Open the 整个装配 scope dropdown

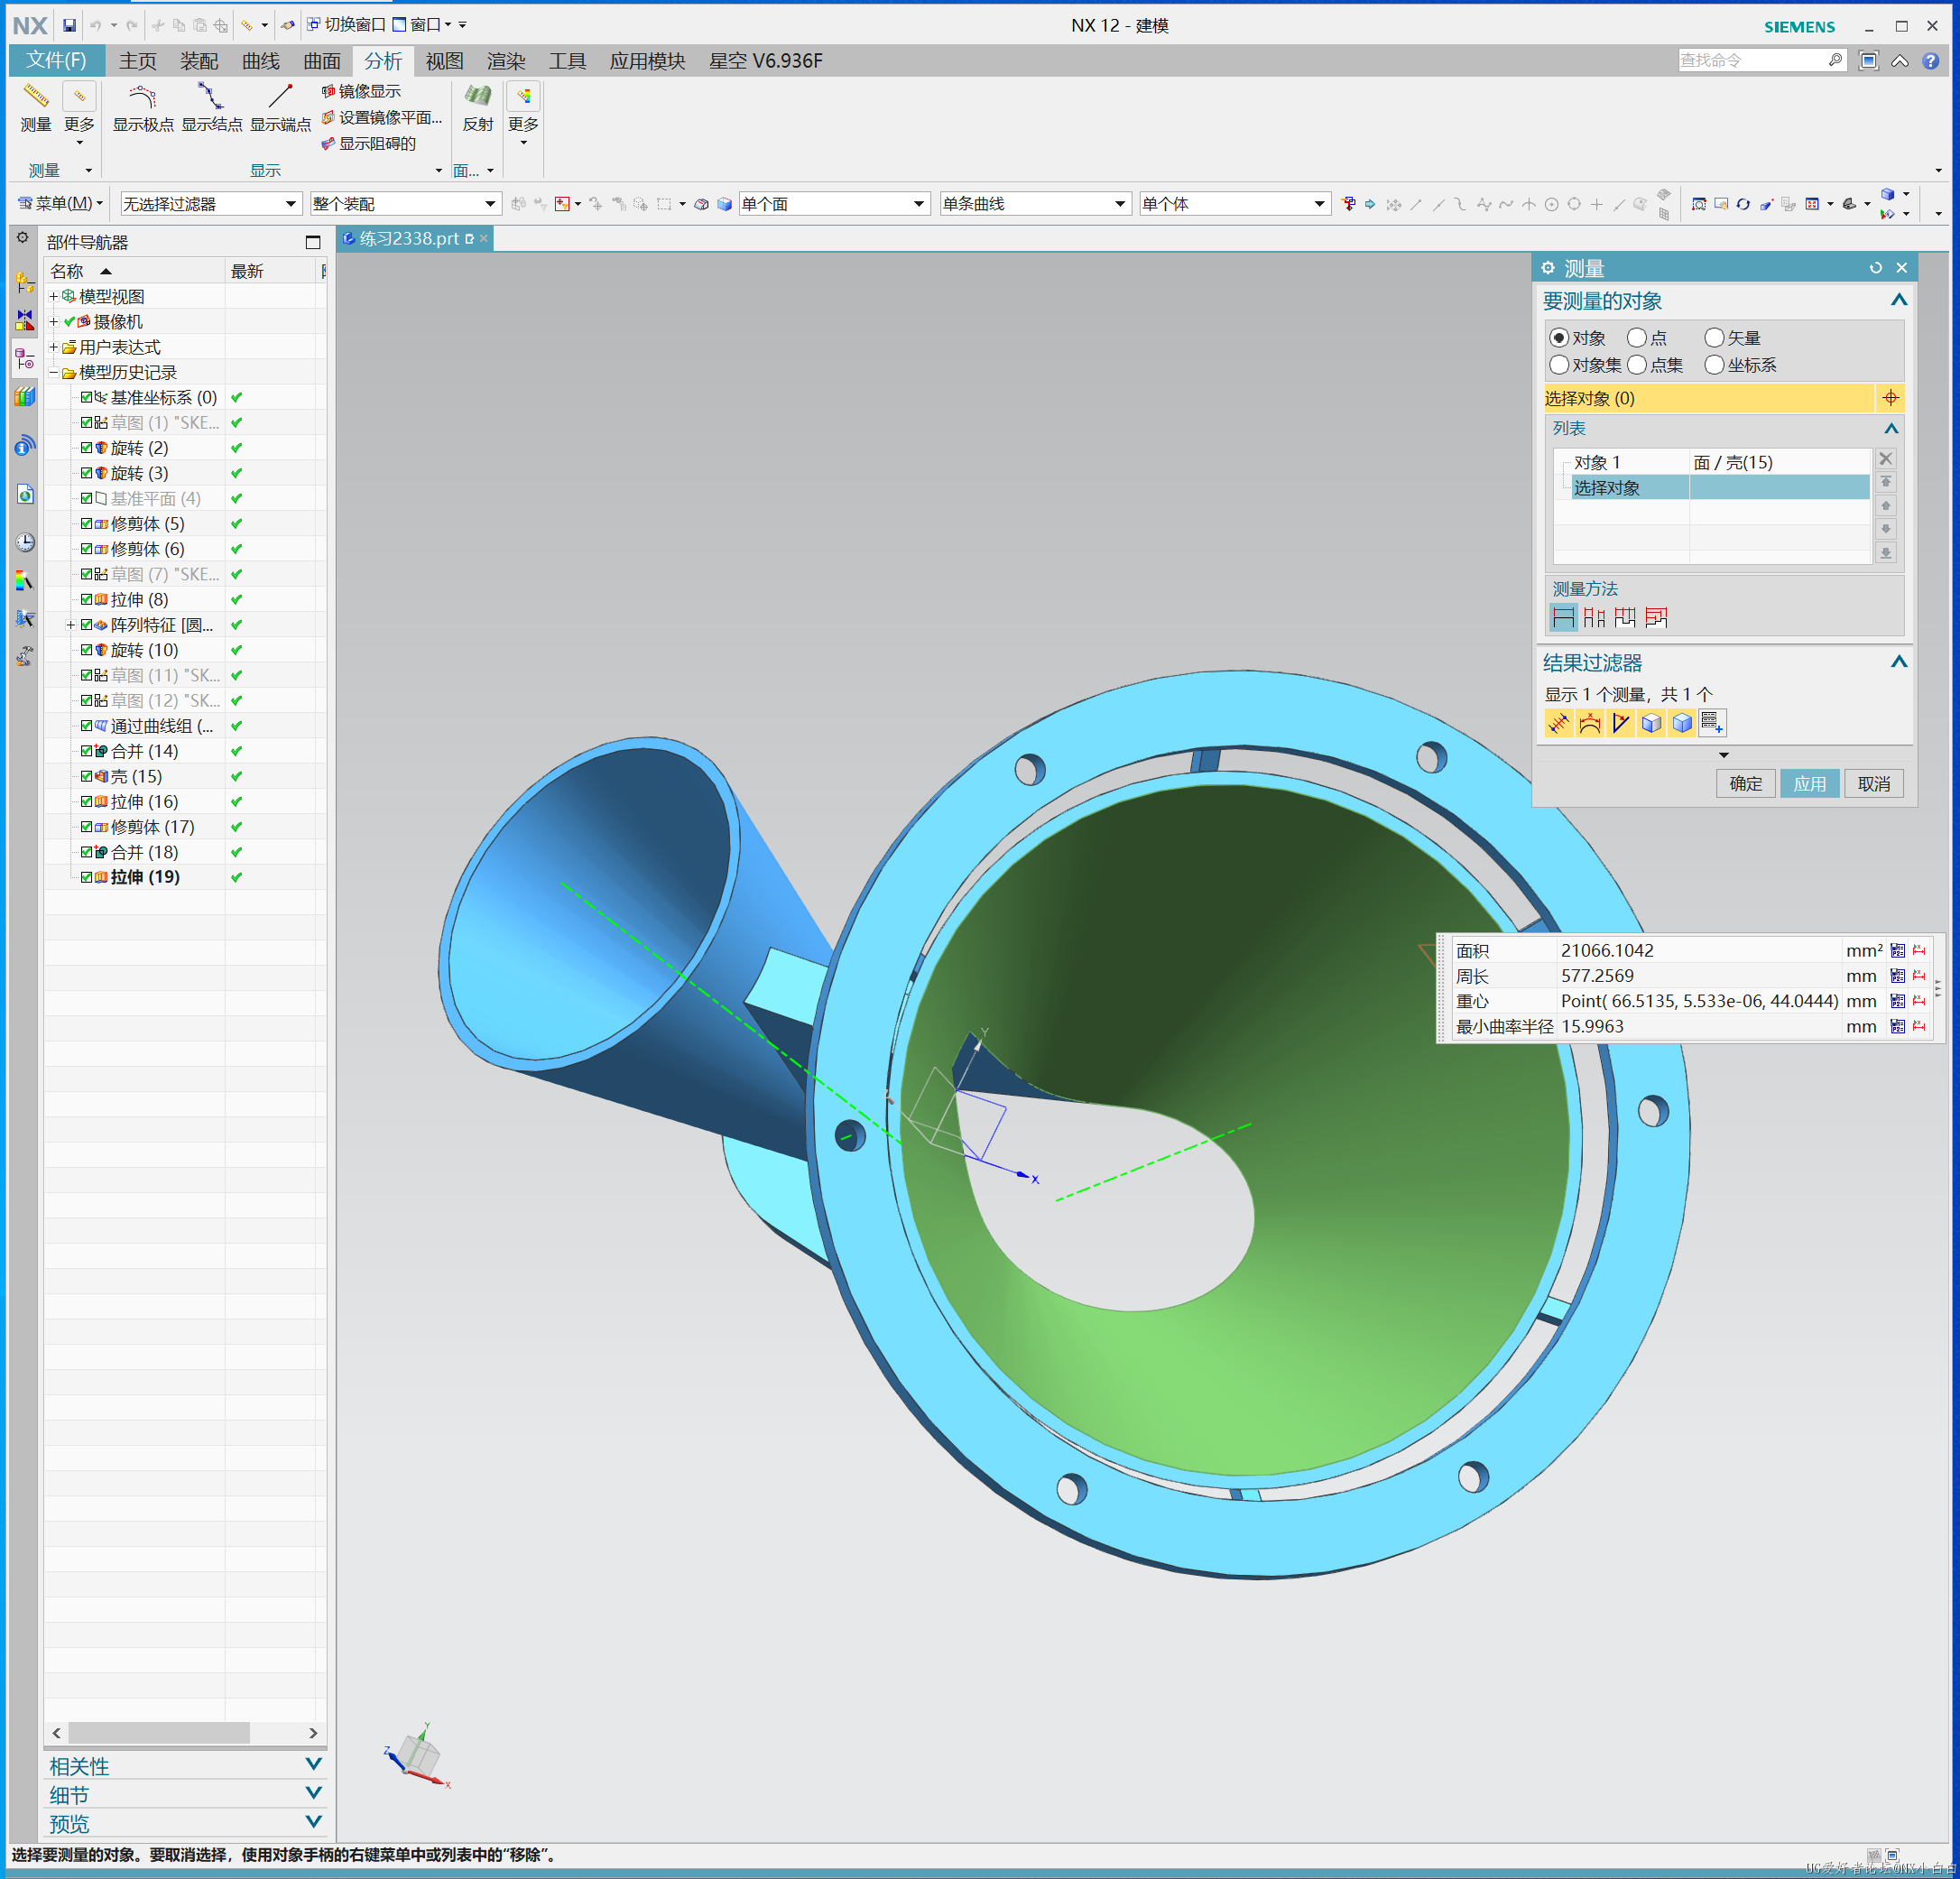pyautogui.click(x=404, y=204)
